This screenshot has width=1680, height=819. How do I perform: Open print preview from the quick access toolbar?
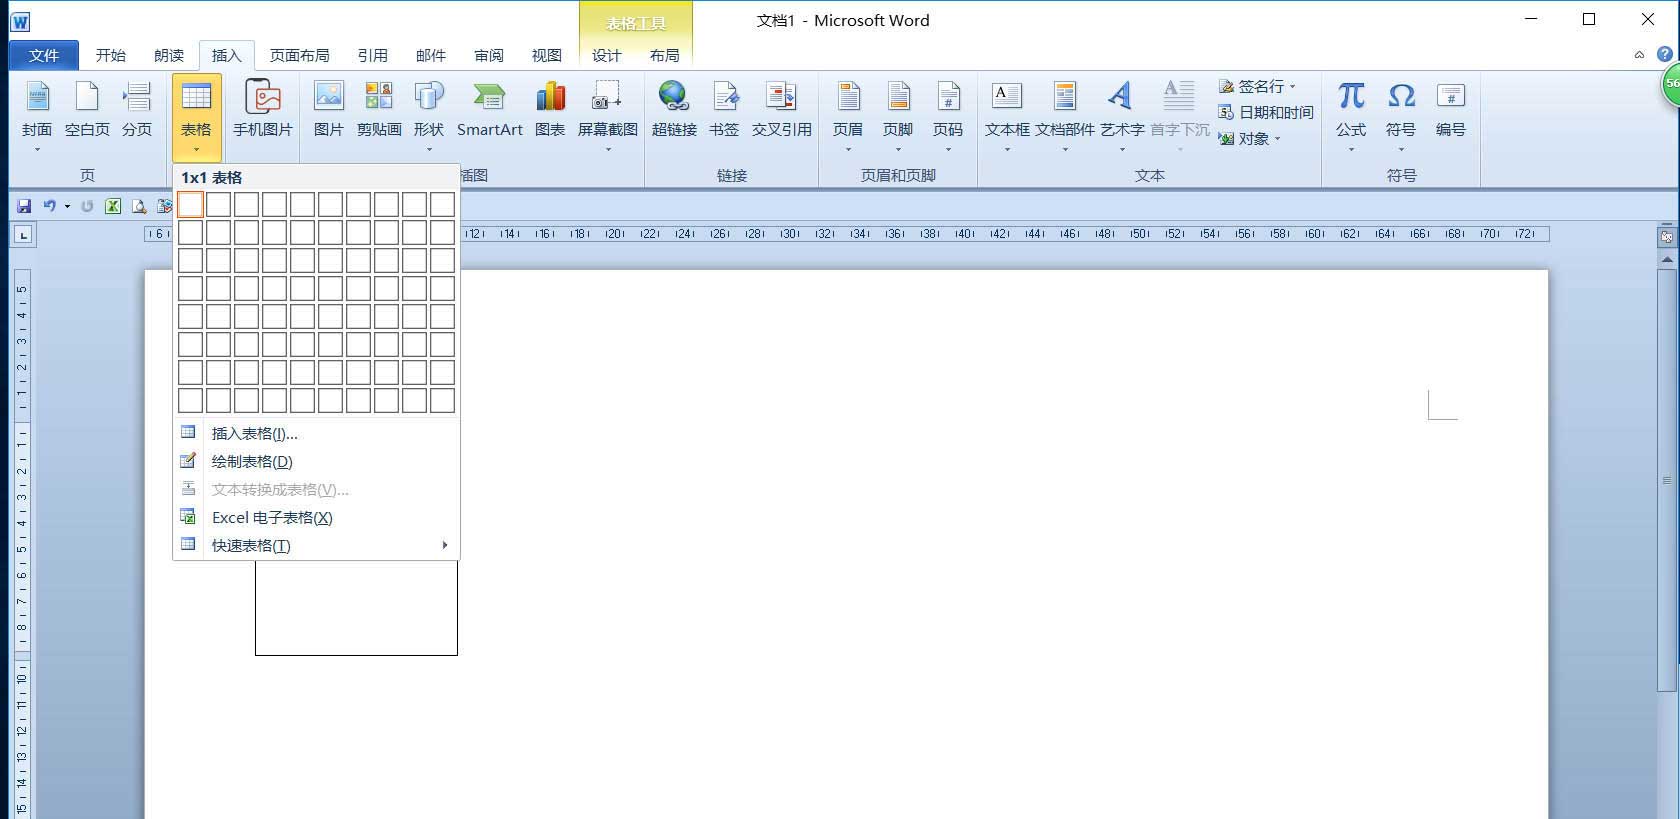pyautogui.click(x=139, y=206)
